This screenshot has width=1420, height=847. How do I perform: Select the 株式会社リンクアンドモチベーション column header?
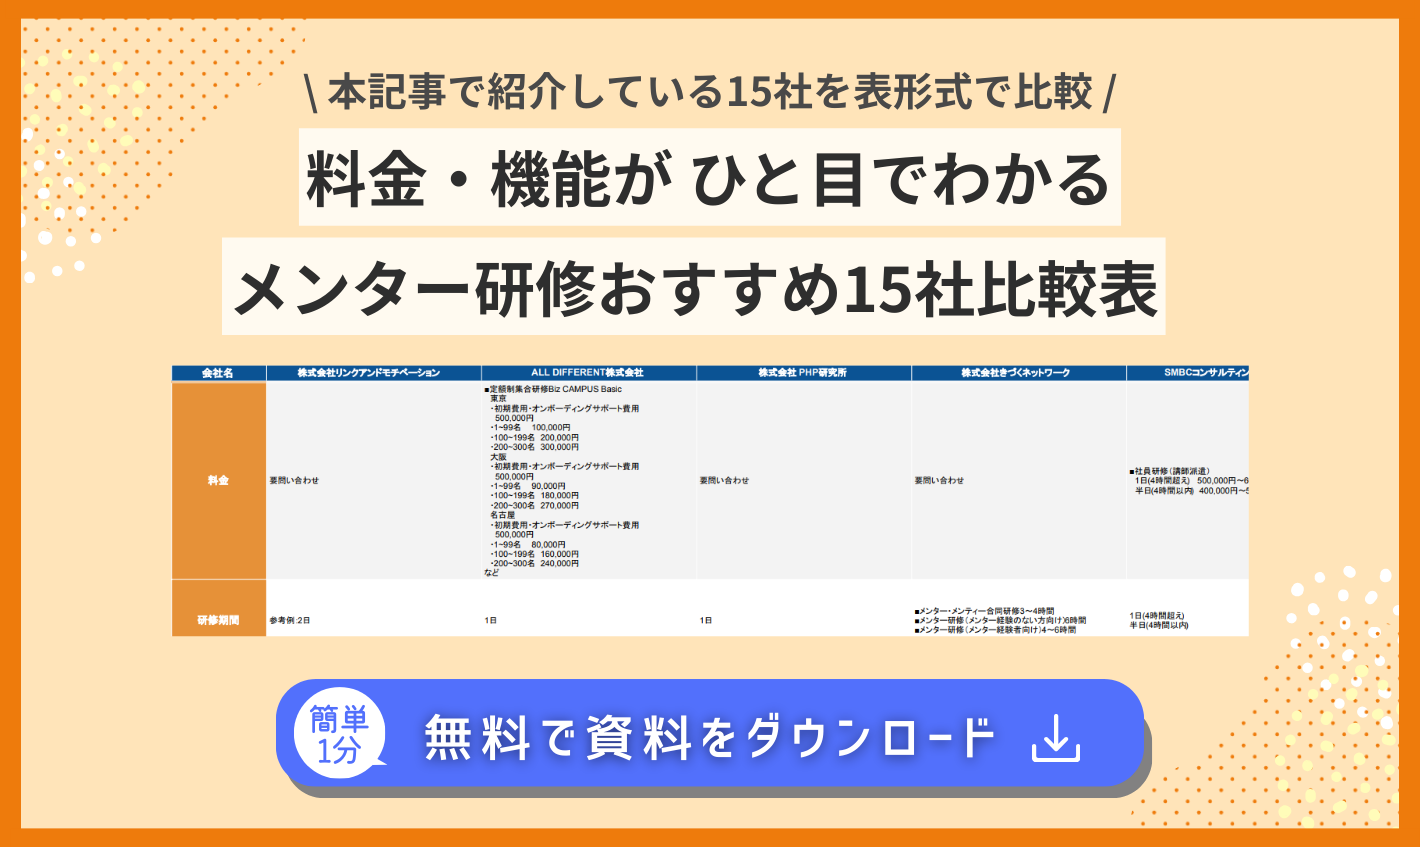point(372,369)
